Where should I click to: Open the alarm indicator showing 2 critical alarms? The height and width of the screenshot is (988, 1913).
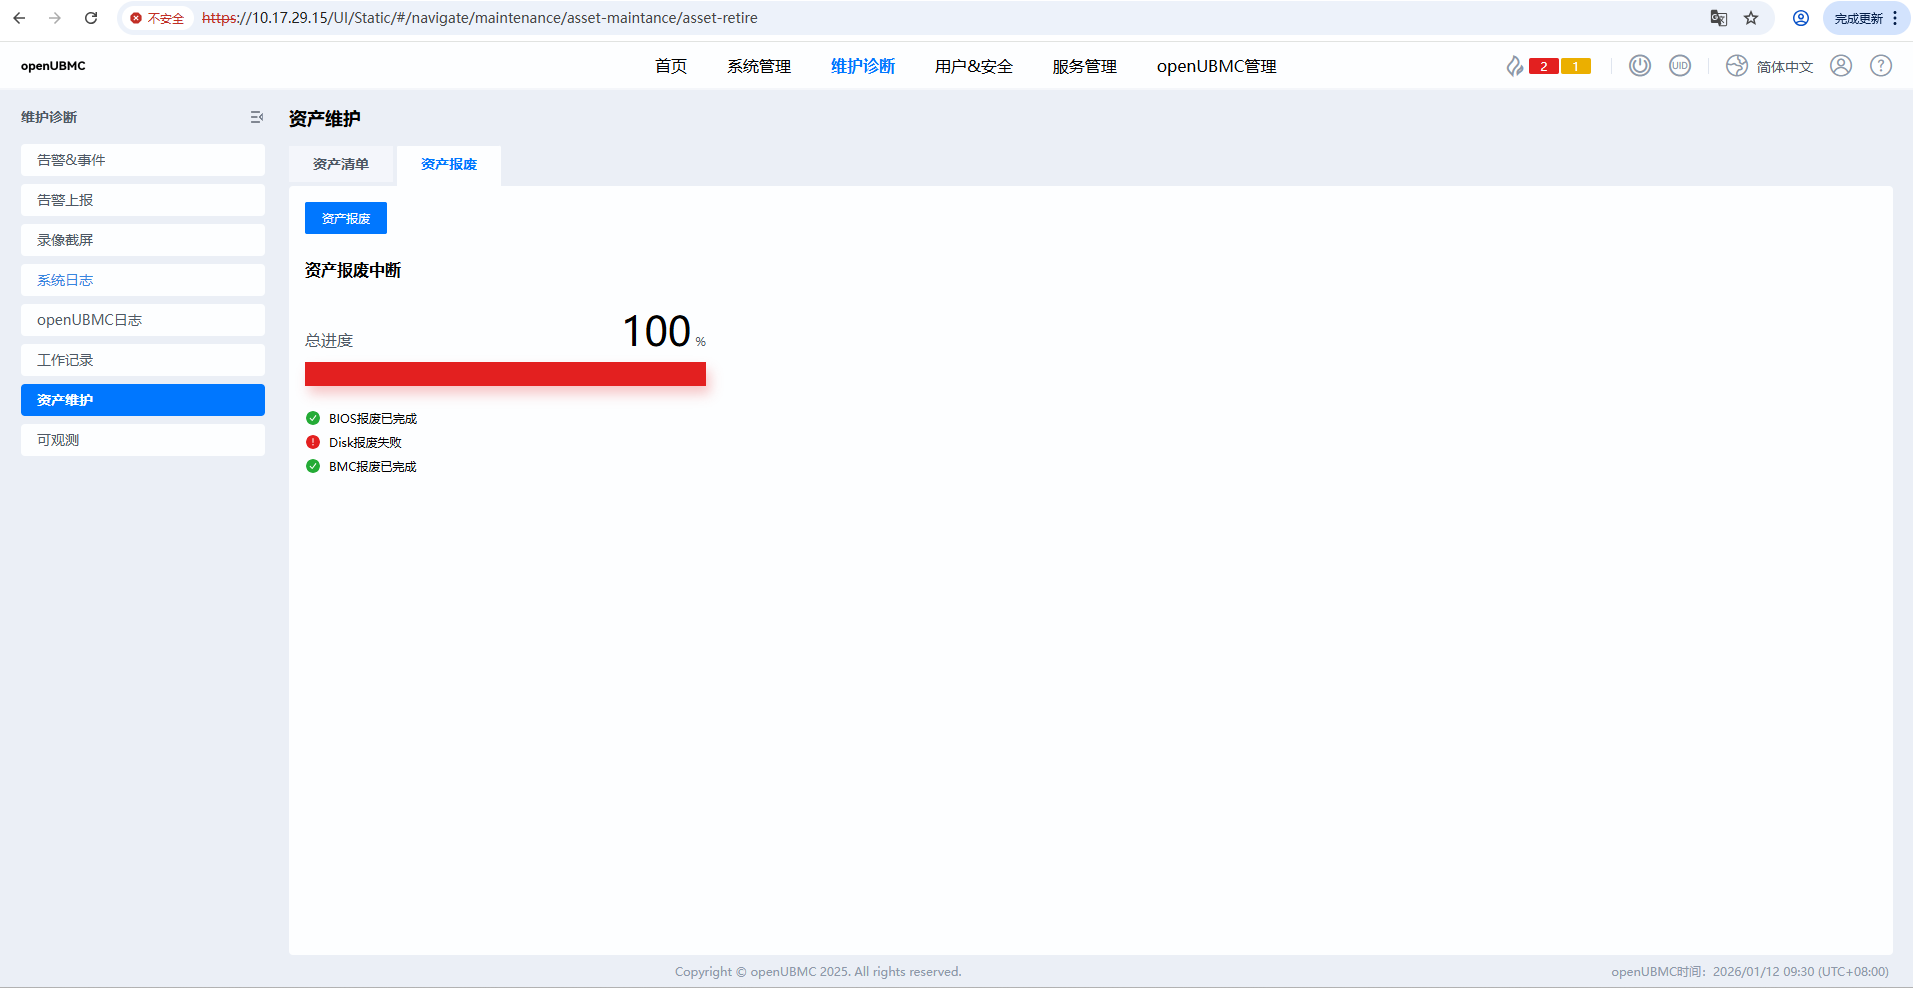coord(1543,65)
